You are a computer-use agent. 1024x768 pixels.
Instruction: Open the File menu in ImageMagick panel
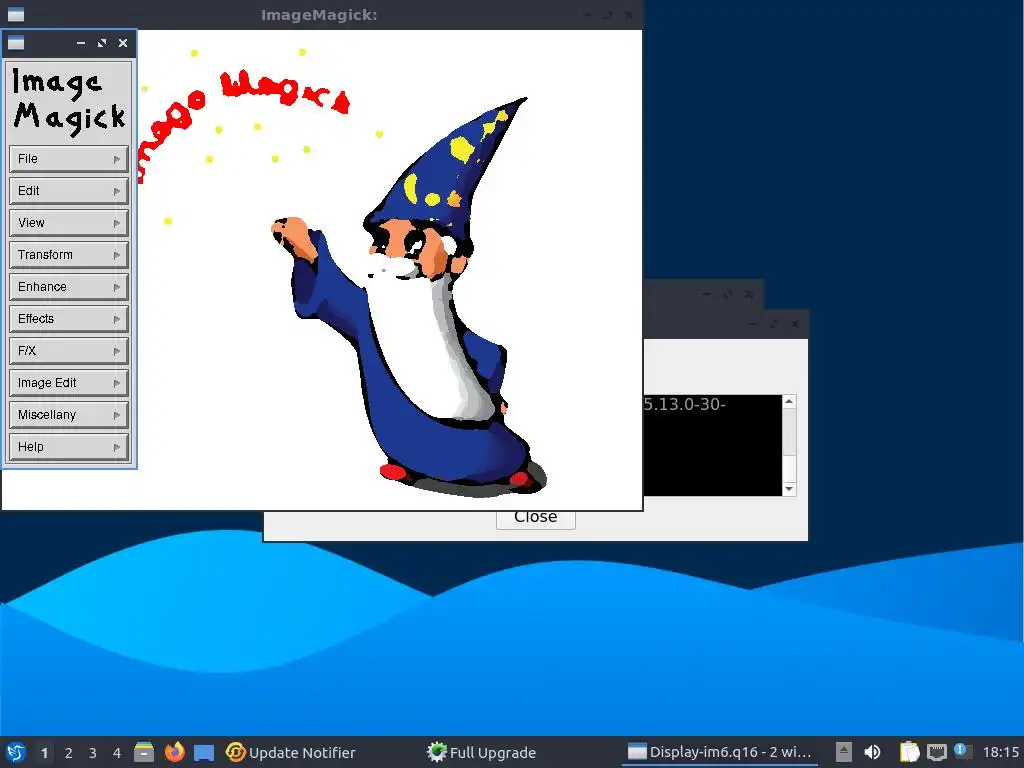point(69,159)
